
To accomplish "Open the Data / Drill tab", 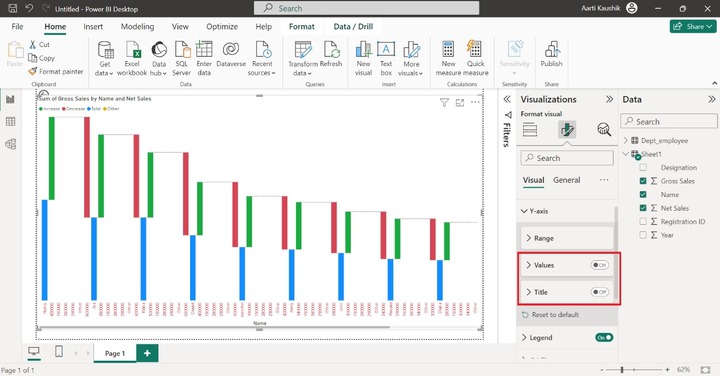I will click(353, 27).
